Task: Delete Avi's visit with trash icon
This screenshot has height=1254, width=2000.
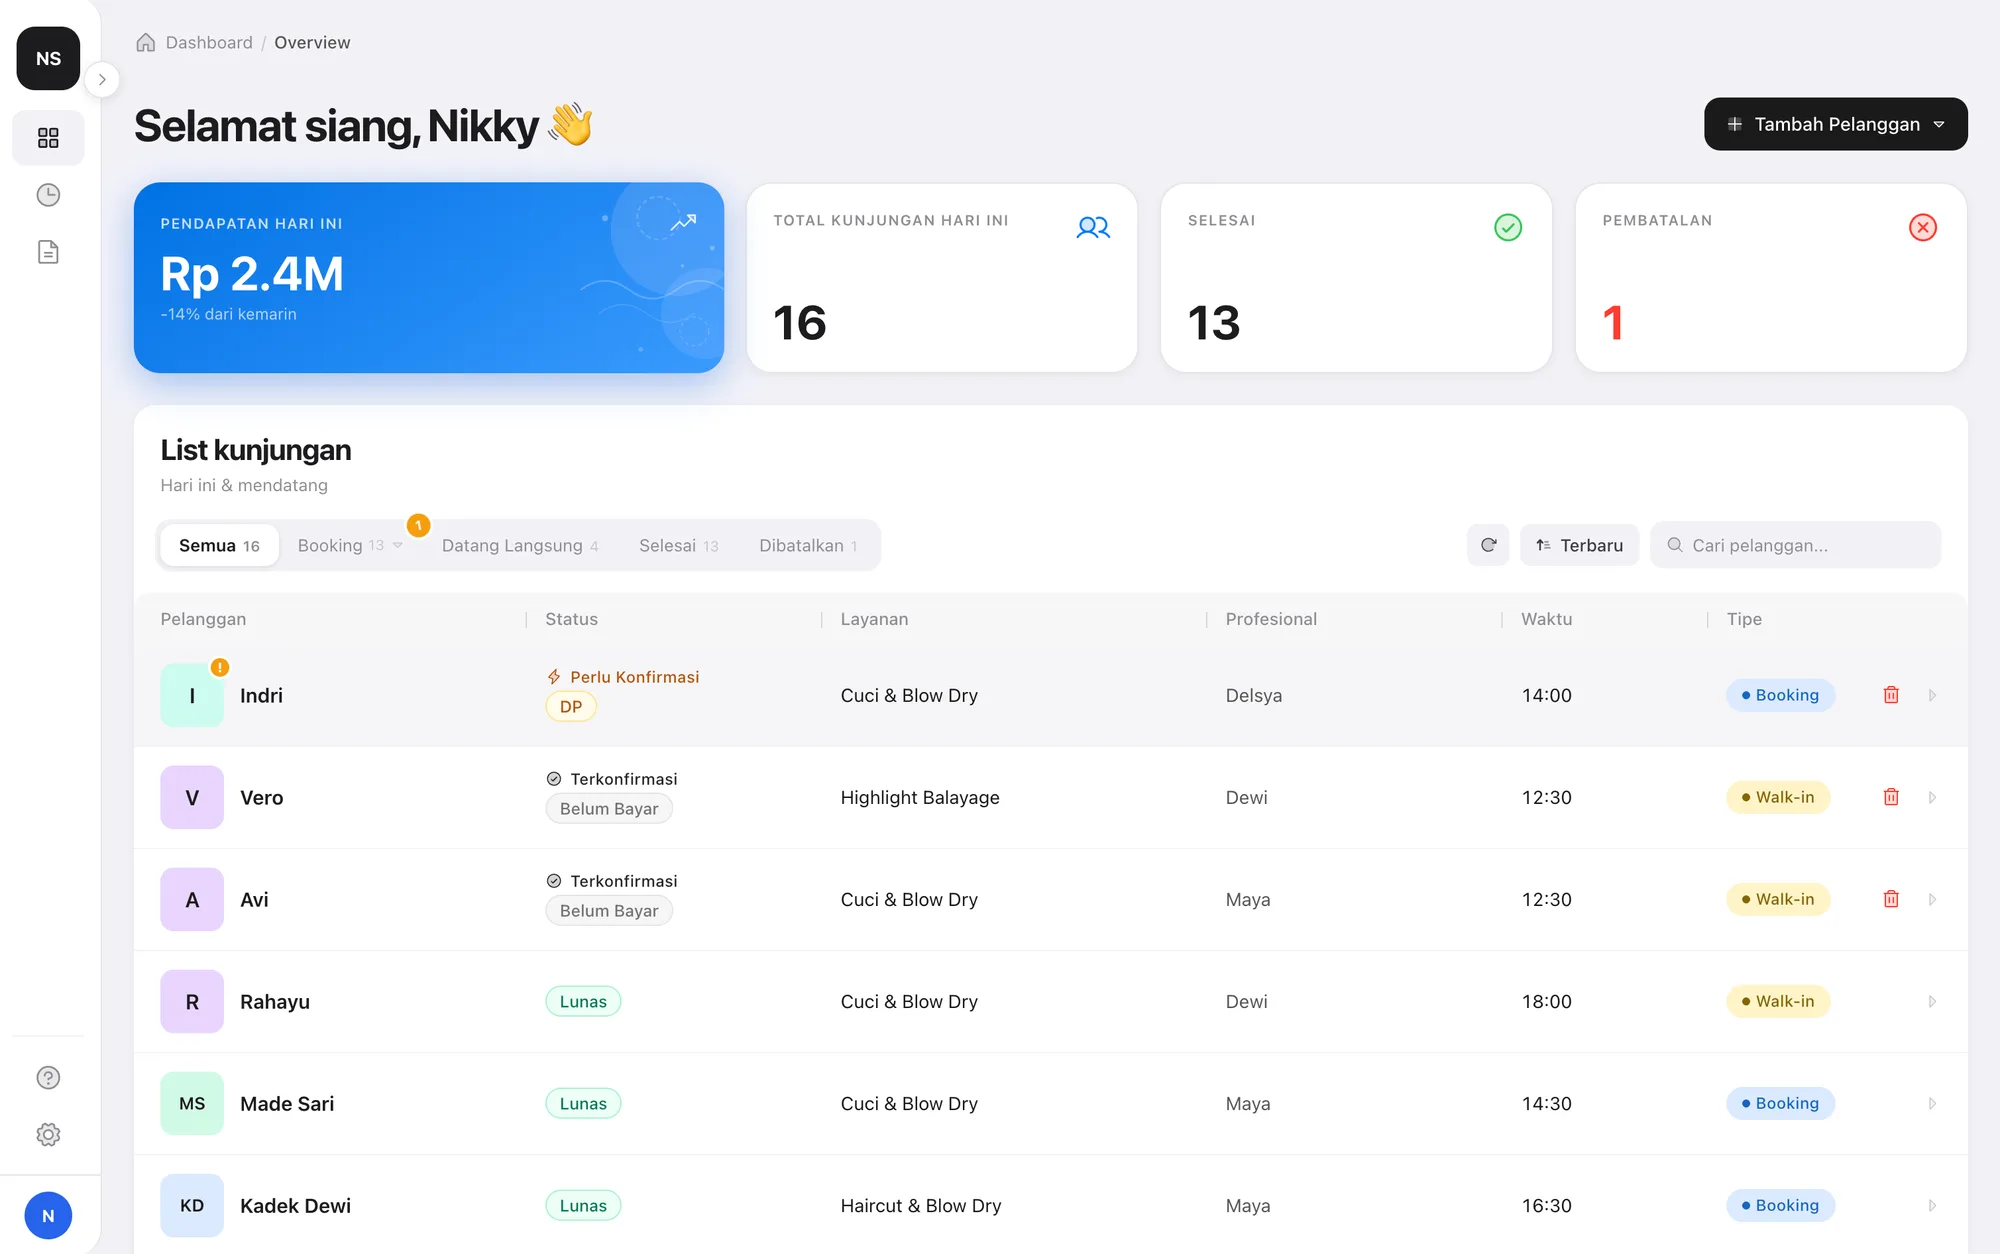Action: [1891, 899]
